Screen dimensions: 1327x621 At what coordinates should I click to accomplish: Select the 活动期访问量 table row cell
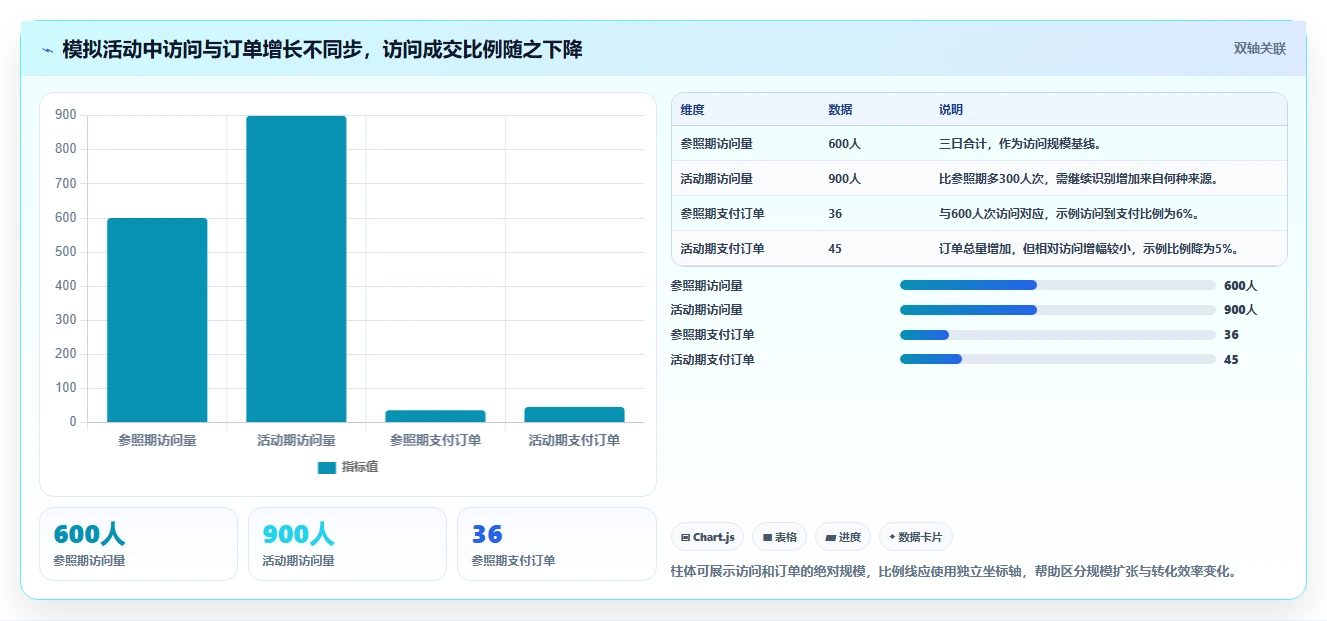[716, 179]
